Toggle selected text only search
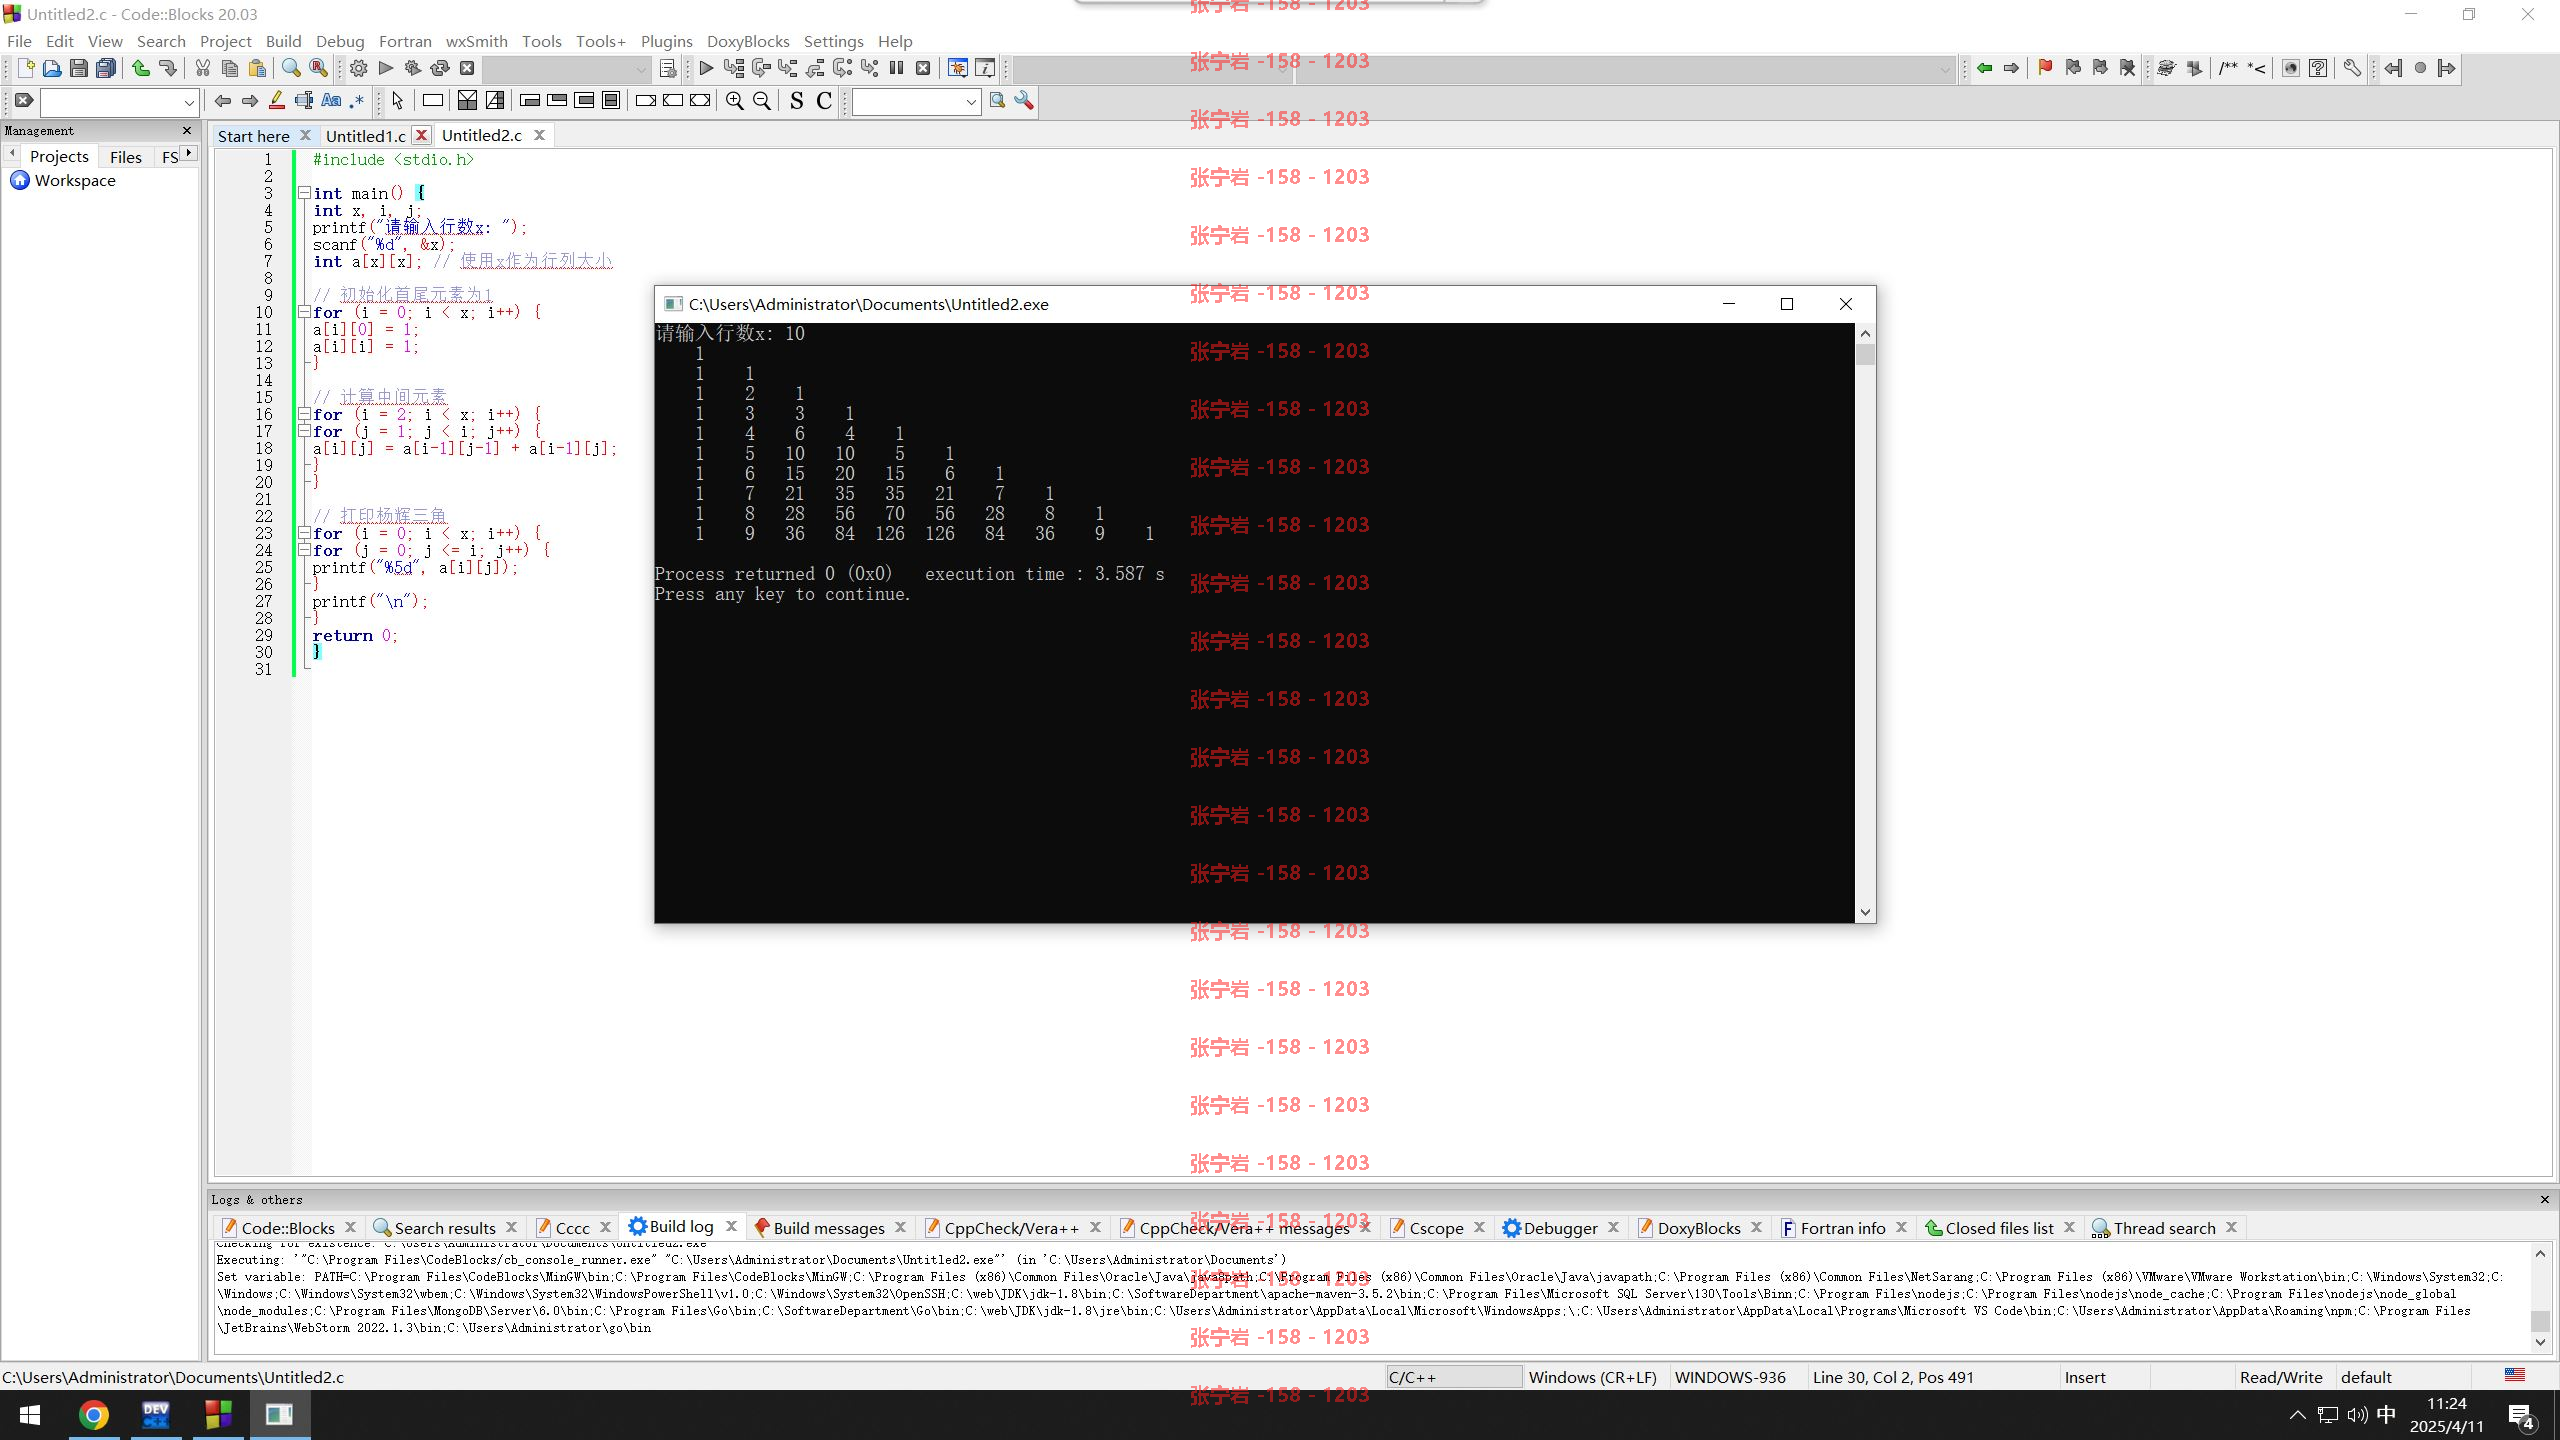The image size is (2560, 1440). [x=304, y=101]
